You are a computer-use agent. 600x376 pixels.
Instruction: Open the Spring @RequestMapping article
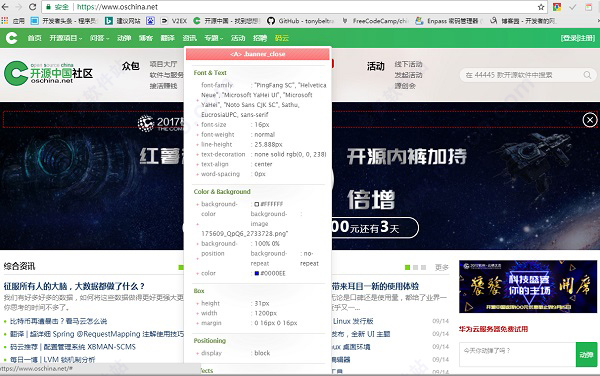(x=97, y=334)
